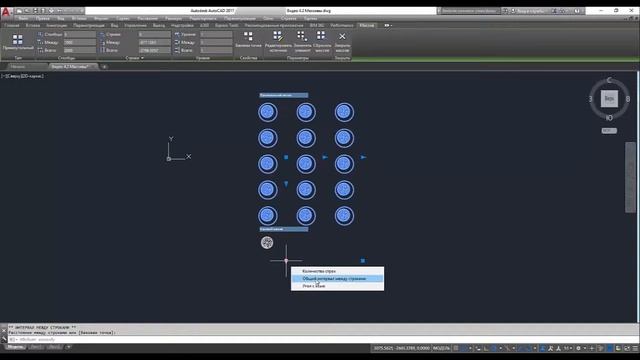
Task: Toggle hardware acceleration icon in status bar
Action: click(x=610, y=348)
